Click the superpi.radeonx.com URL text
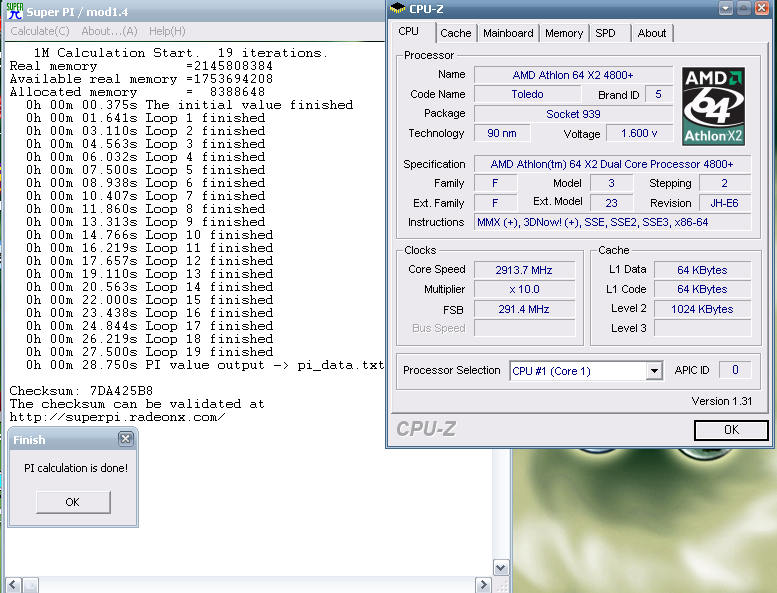 117,417
